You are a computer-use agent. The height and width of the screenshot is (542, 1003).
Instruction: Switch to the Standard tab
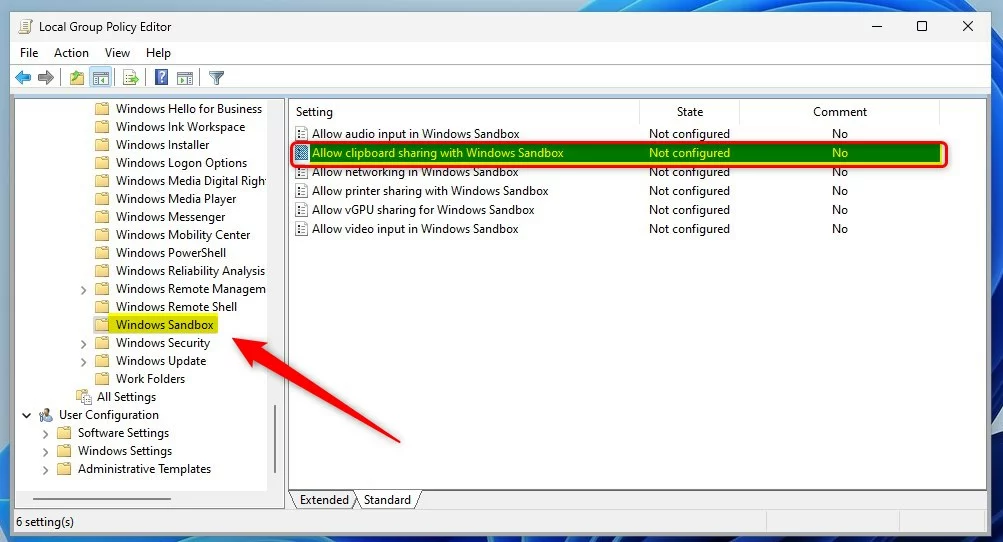tap(387, 500)
